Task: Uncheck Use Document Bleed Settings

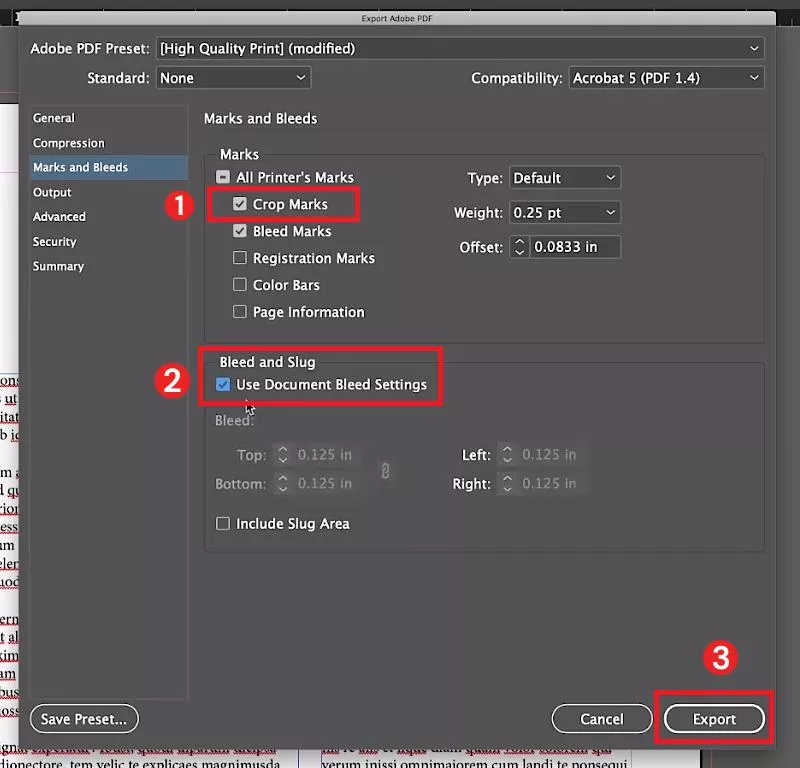Action: click(222, 383)
